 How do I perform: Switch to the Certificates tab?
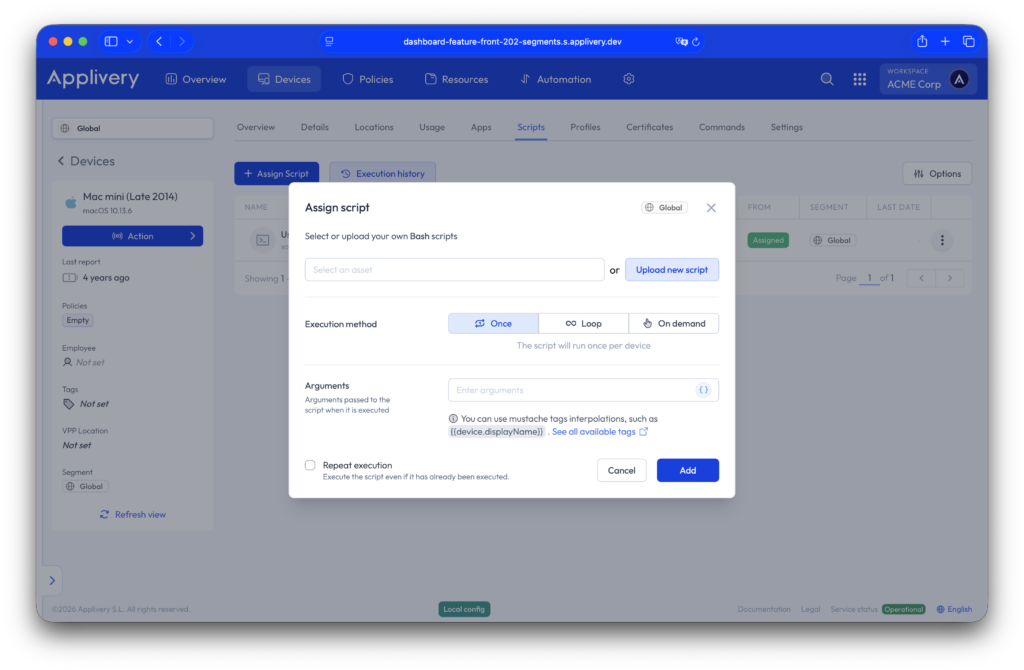tap(649, 127)
